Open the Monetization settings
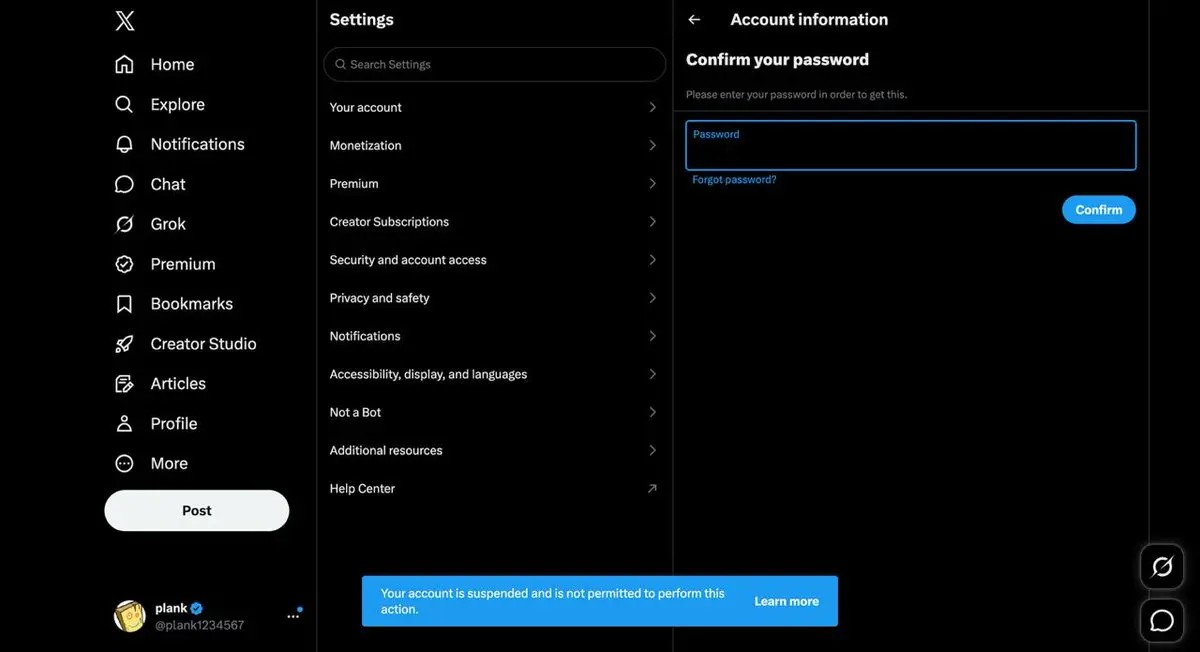The height and width of the screenshot is (652, 1200). [x=494, y=145]
